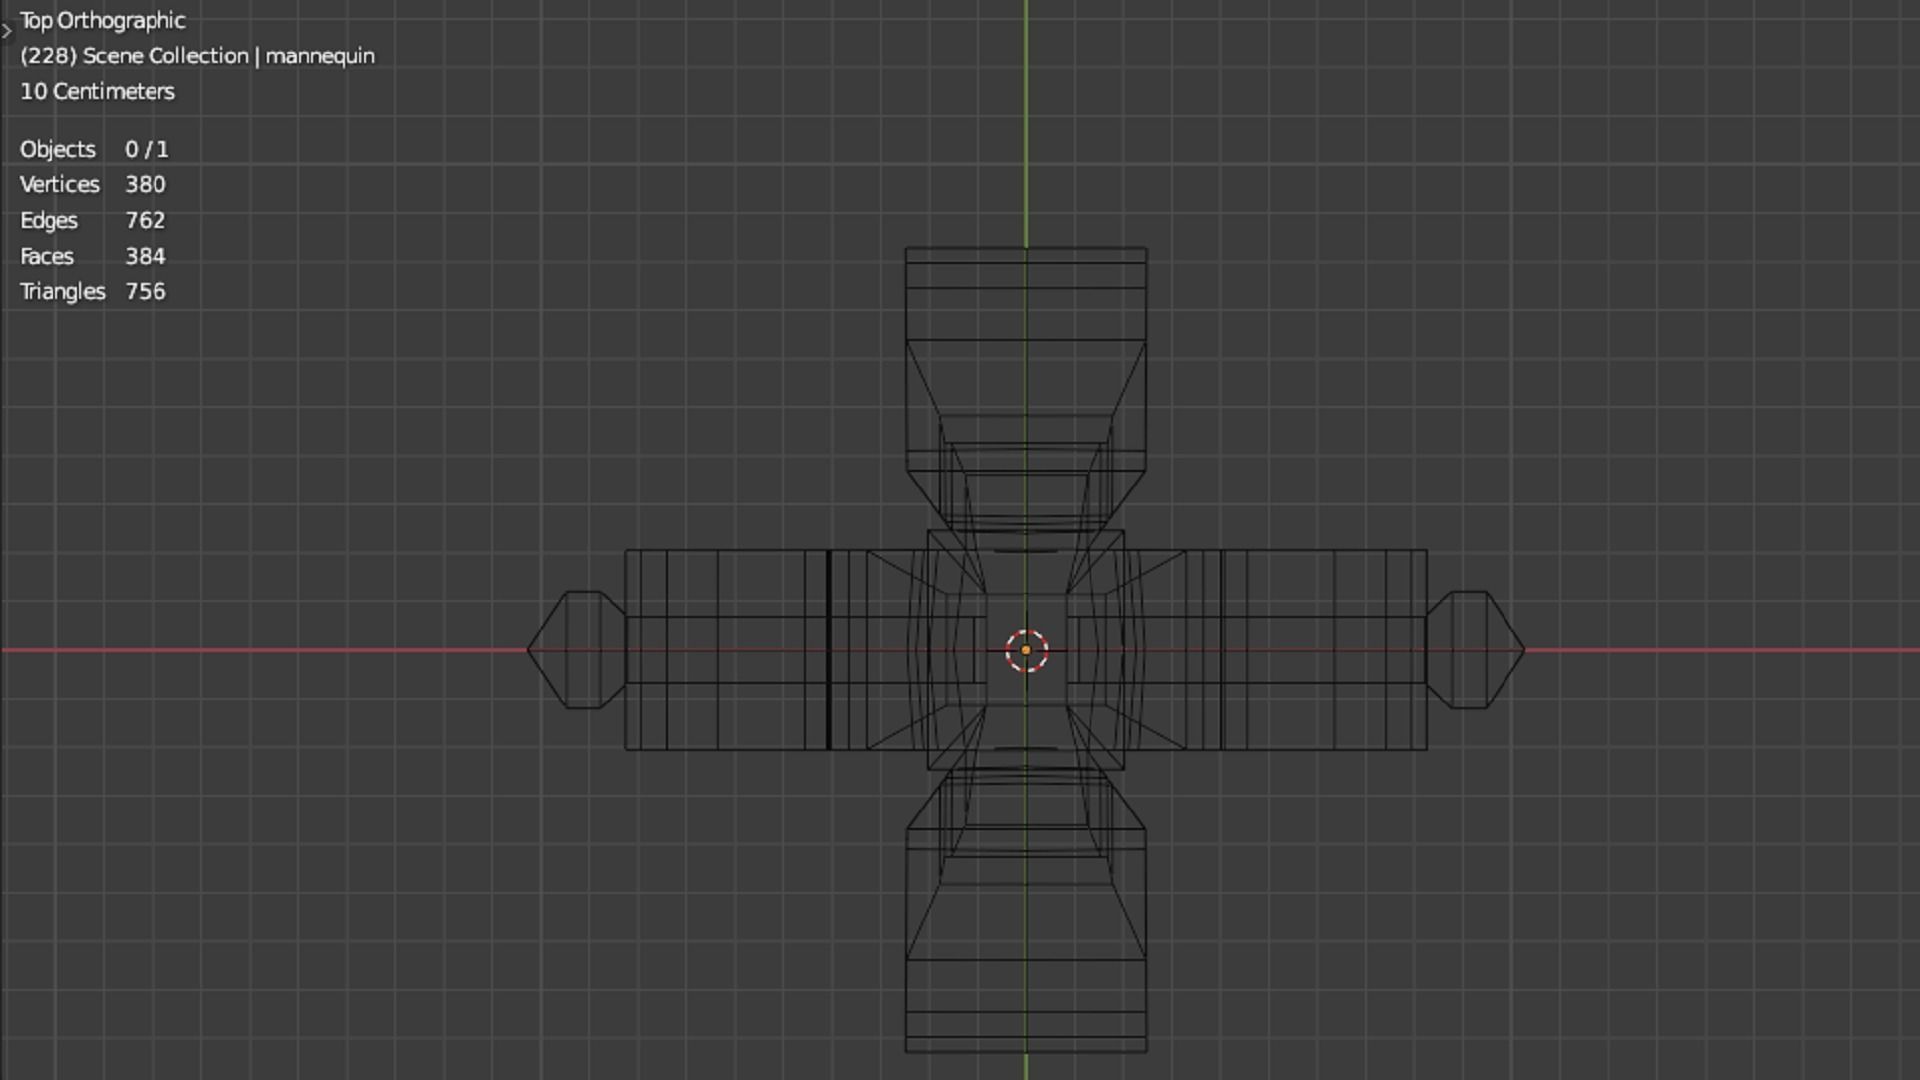This screenshot has height=1080, width=1920.
Task: Click the Faces 384 statistic
Action: coord(93,256)
